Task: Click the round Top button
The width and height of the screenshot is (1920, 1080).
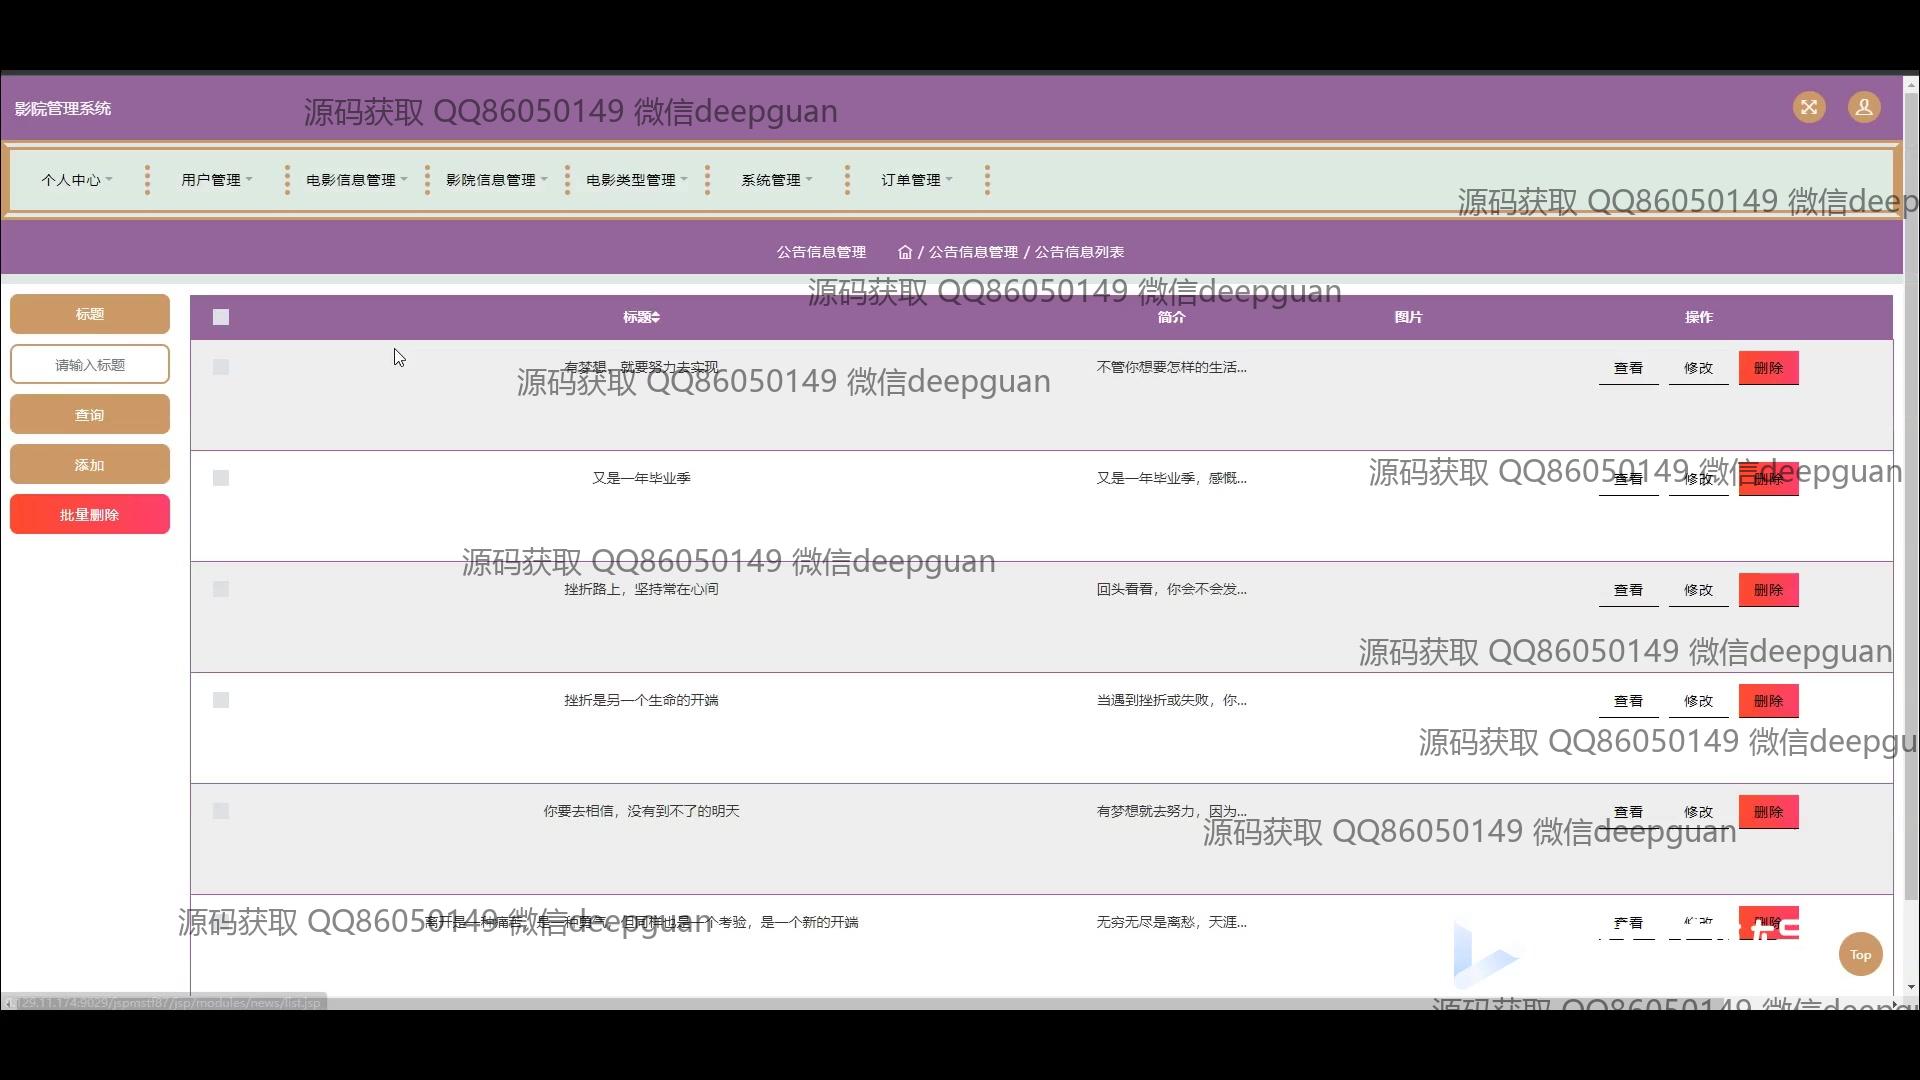Action: pyautogui.click(x=1860, y=954)
